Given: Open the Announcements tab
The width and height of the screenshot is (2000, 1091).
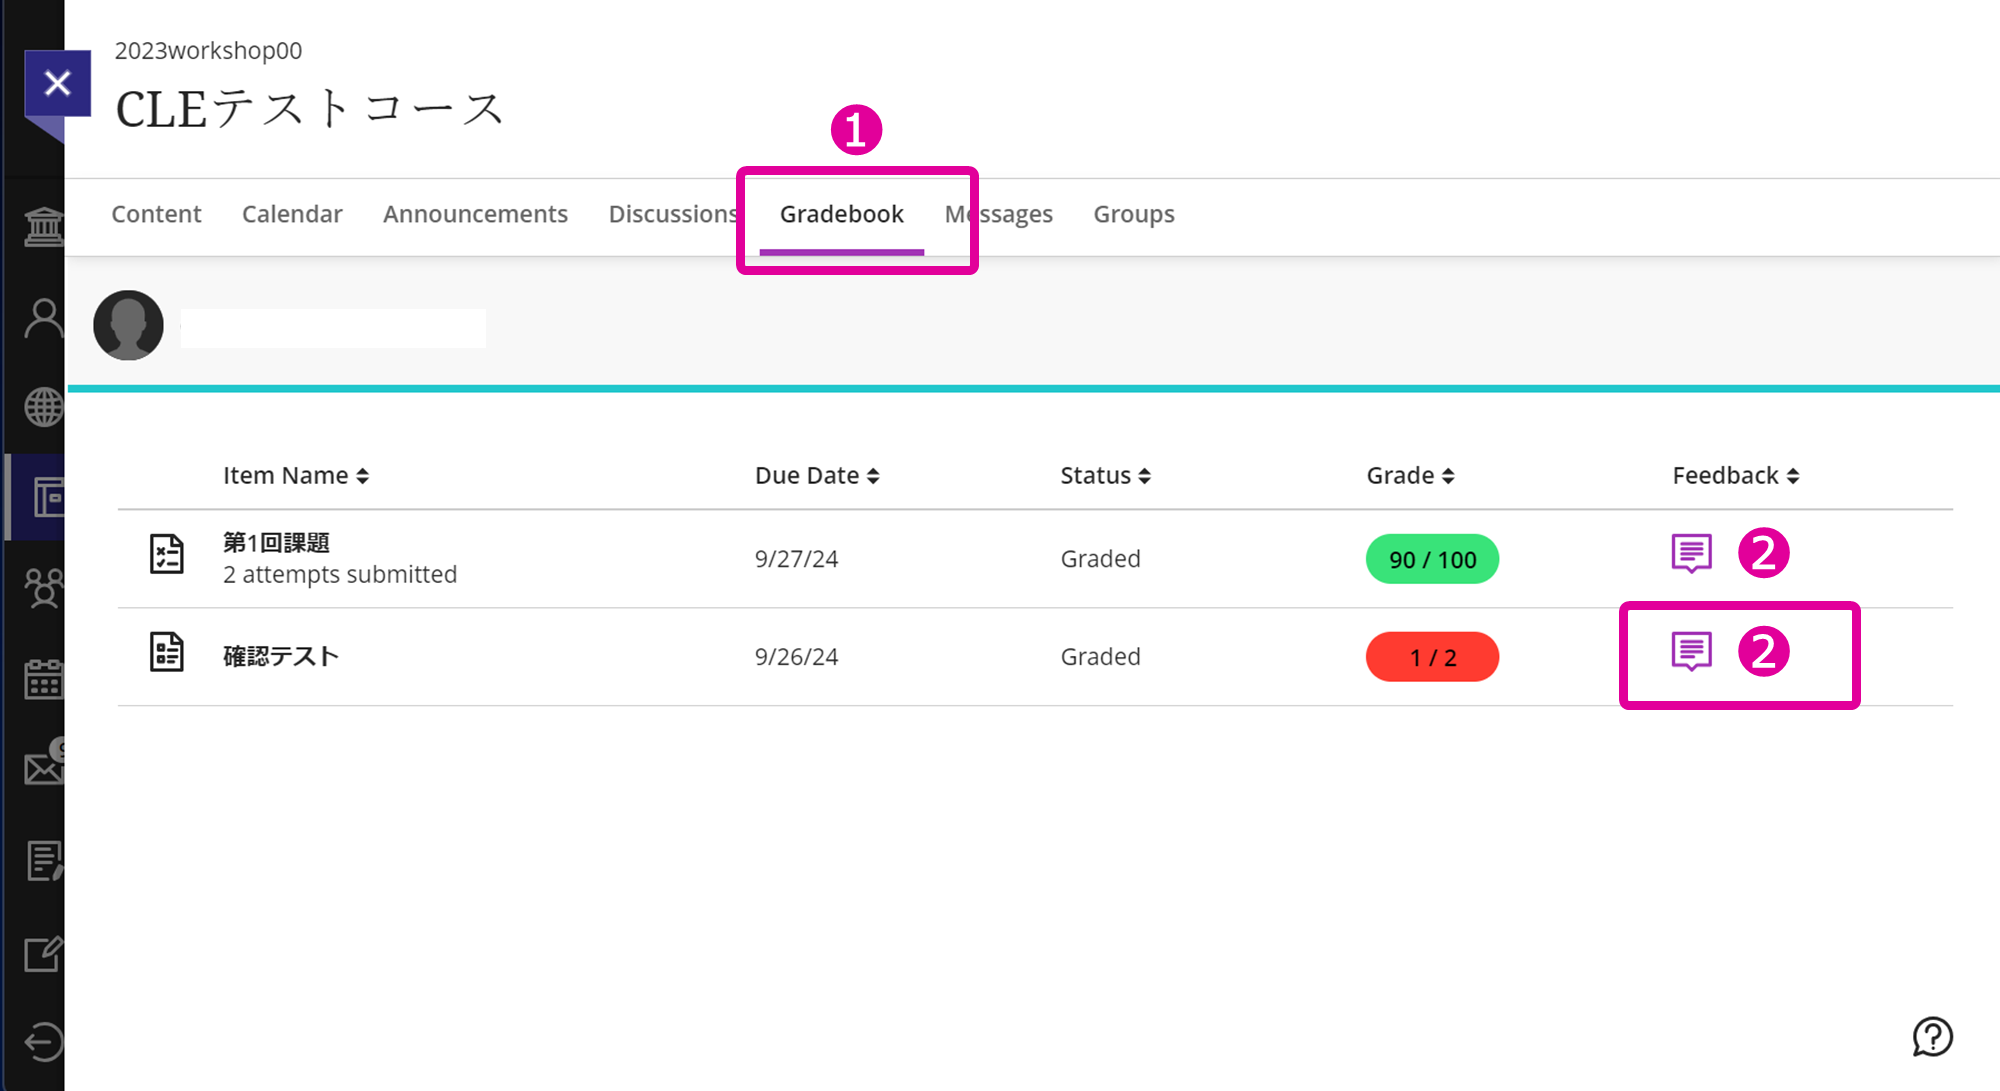Looking at the screenshot, I should click(475, 214).
